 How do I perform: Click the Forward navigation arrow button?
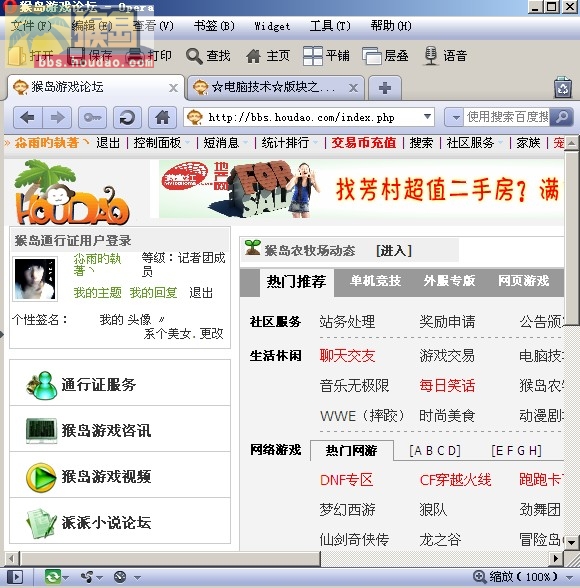pos(57,118)
